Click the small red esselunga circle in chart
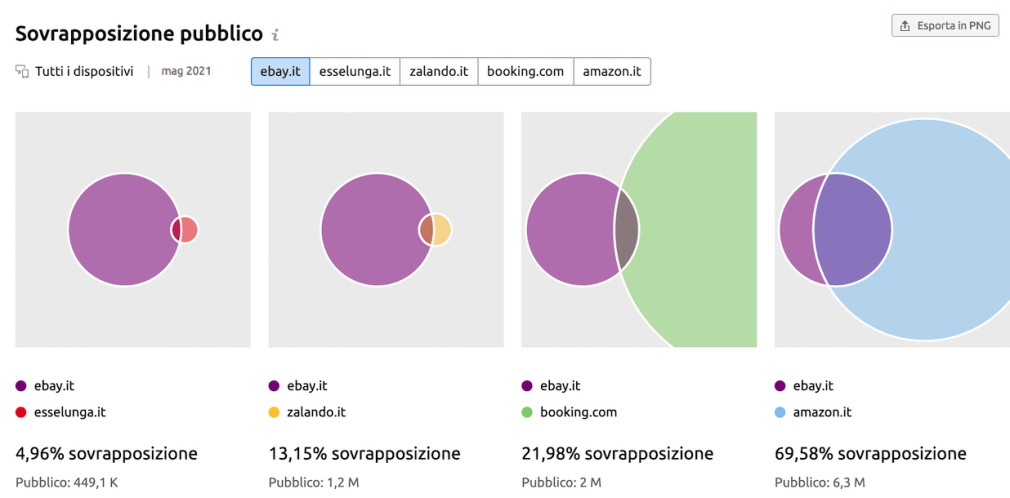1010x498 pixels. tap(189, 230)
